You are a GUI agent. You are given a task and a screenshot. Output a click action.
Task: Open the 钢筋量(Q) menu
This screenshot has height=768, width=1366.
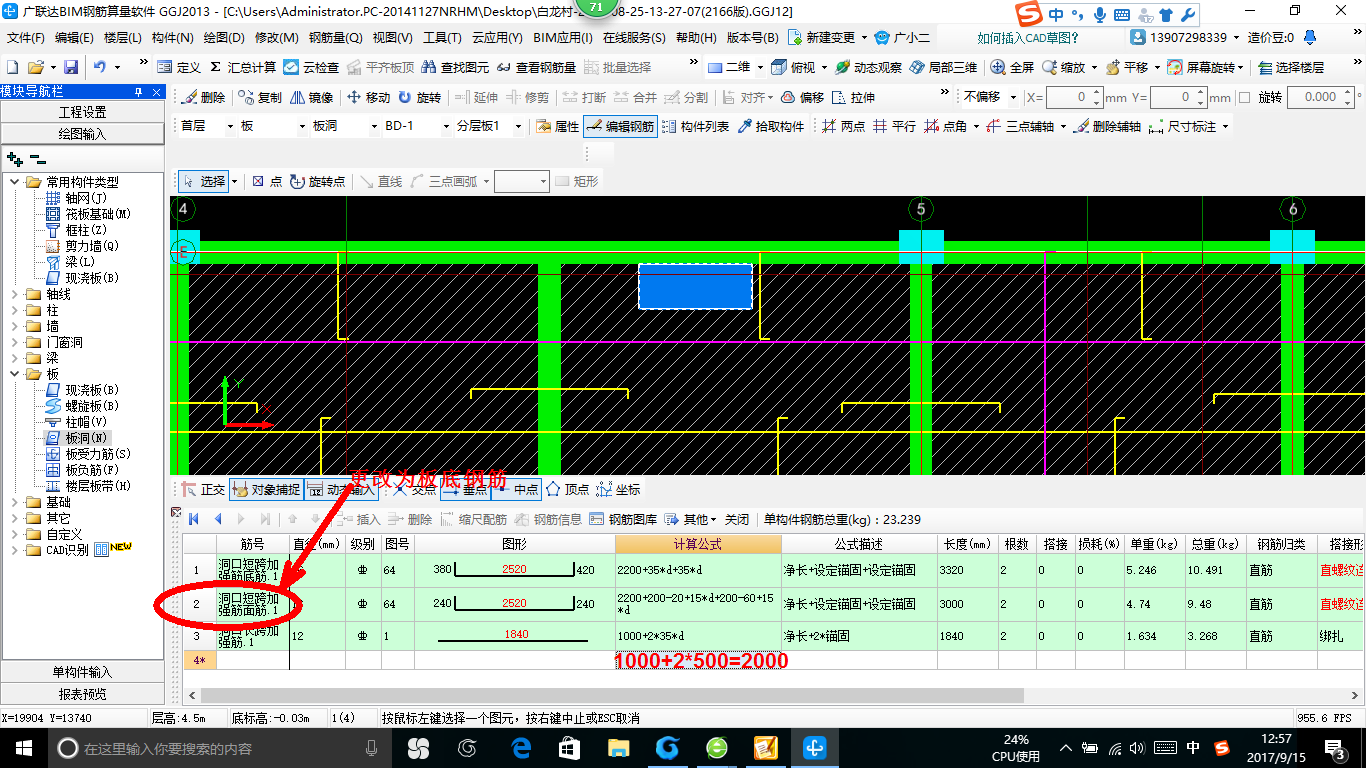pos(336,37)
